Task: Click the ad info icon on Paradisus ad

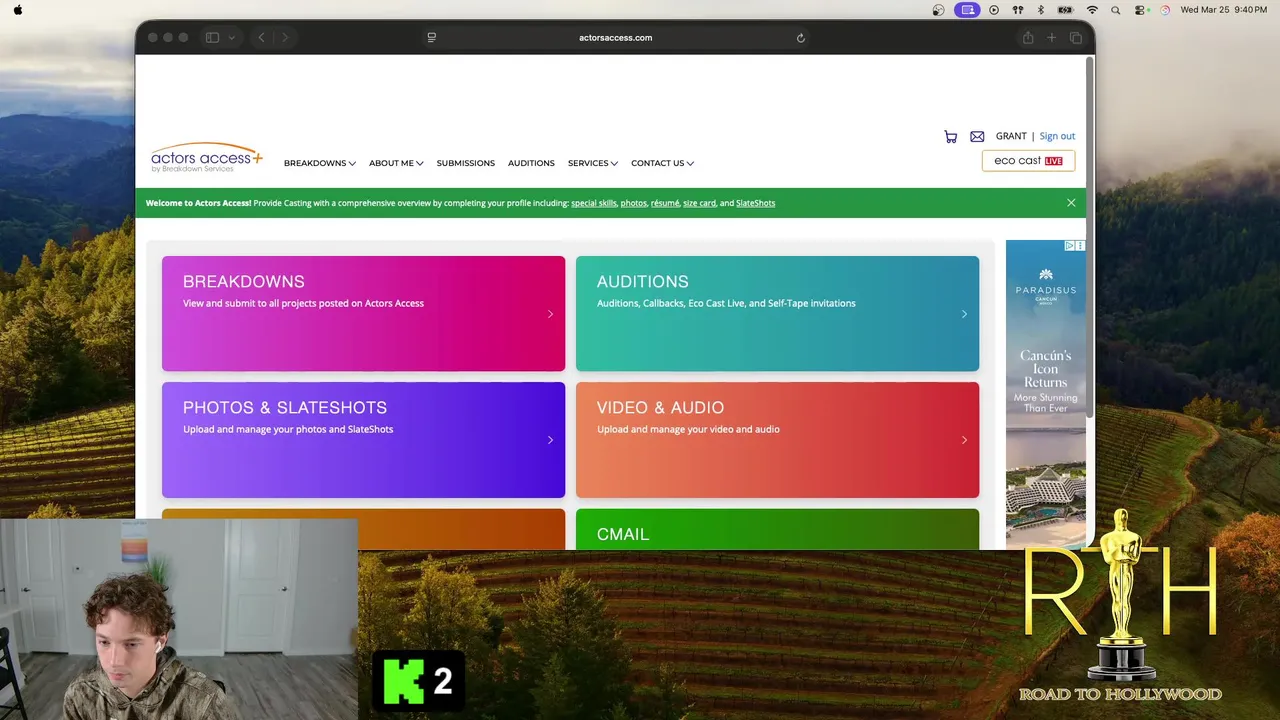Action: point(1069,245)
